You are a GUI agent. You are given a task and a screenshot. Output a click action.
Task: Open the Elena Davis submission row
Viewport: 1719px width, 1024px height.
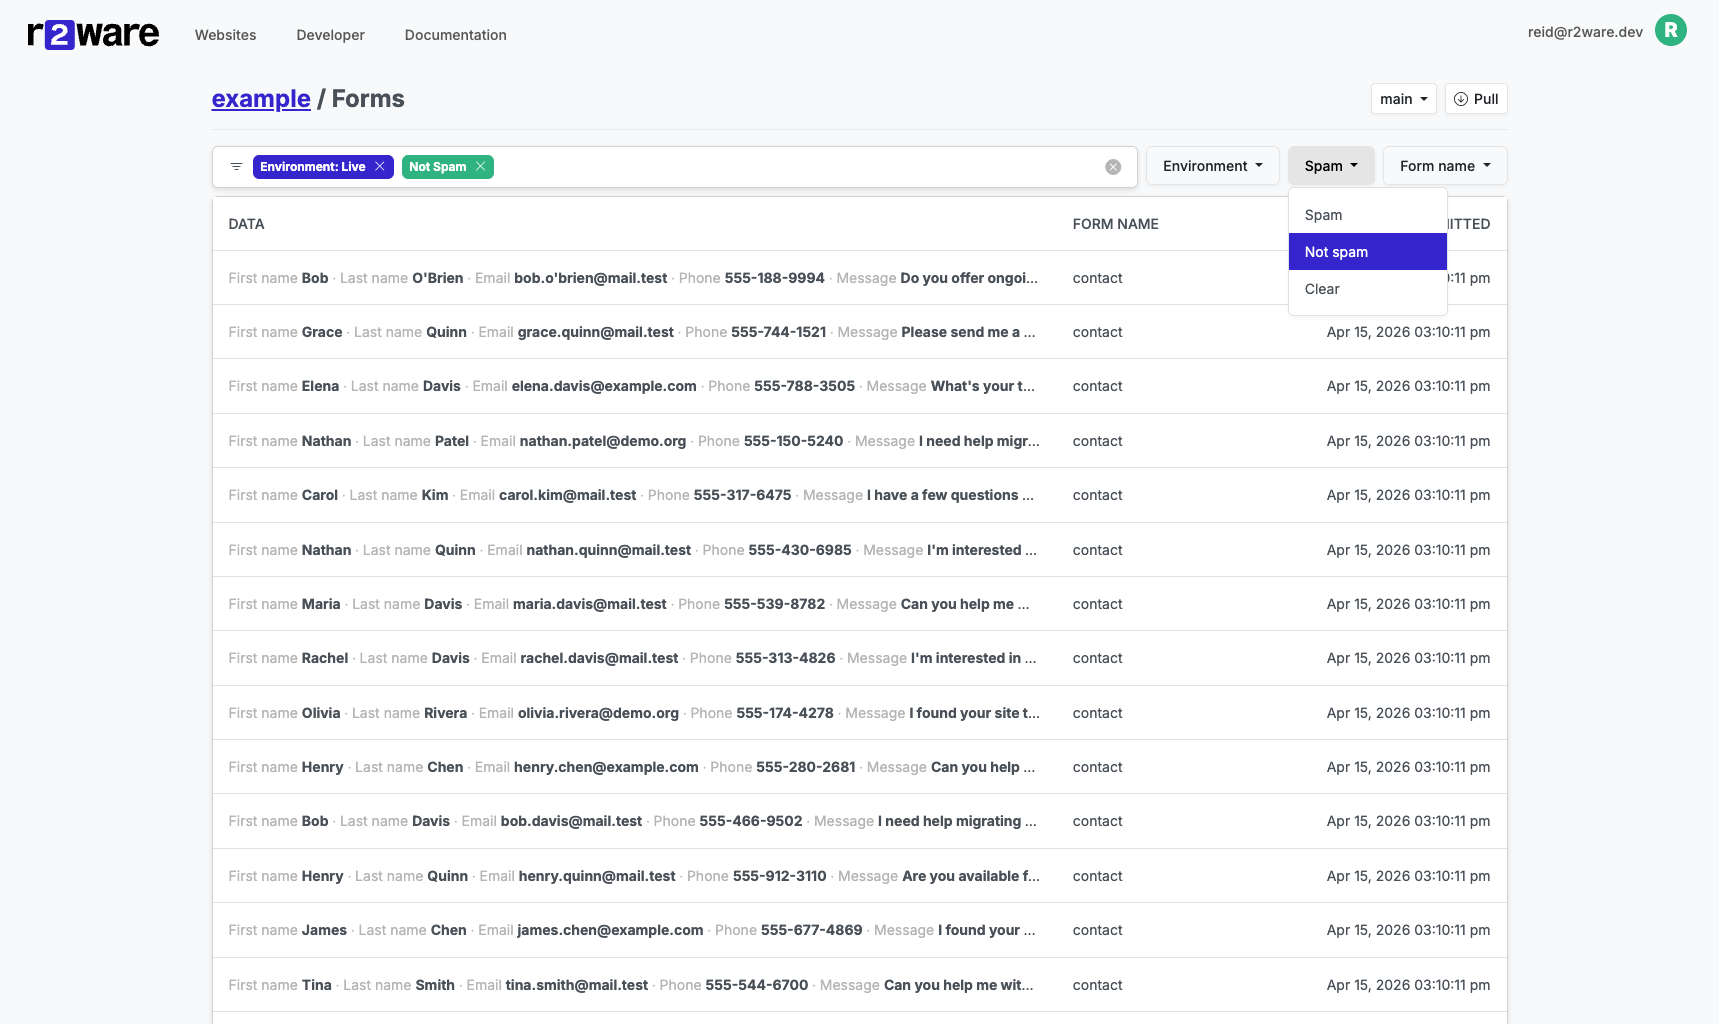click(859, 386)
